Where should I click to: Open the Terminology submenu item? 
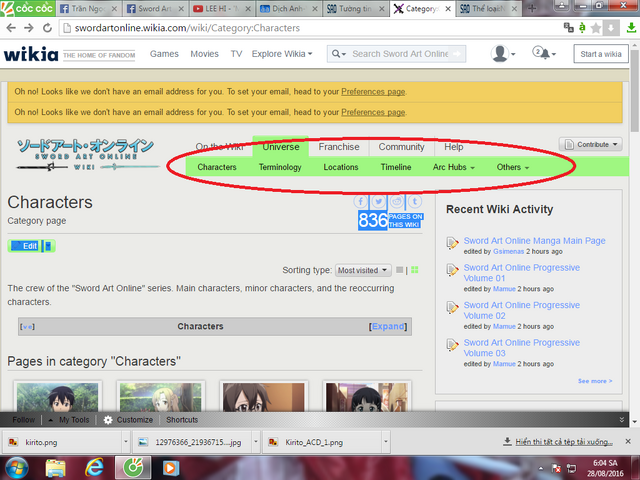(280, 167)
